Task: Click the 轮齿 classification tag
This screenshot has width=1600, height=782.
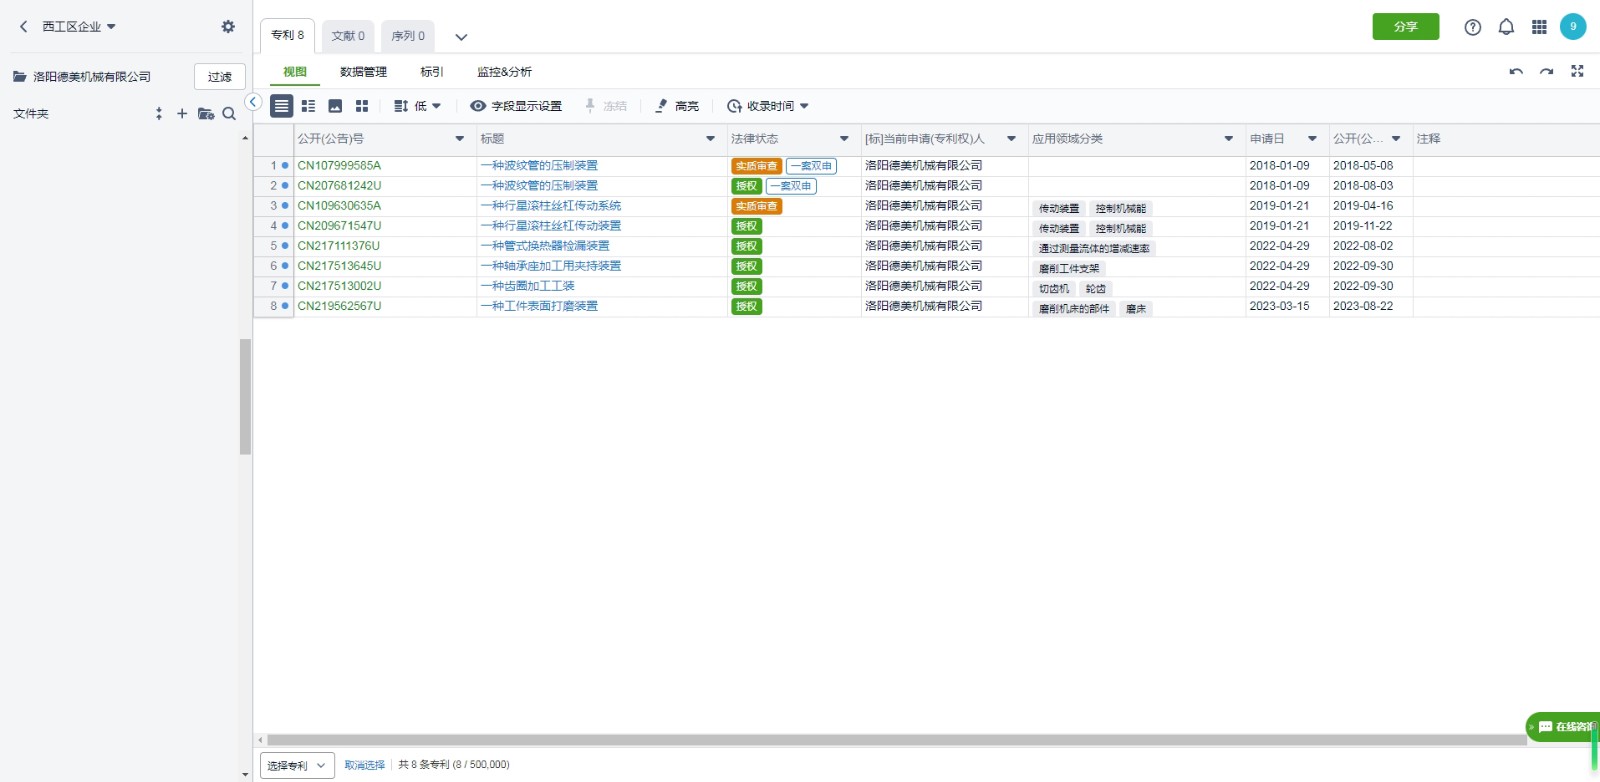Action: point(1096,288)
